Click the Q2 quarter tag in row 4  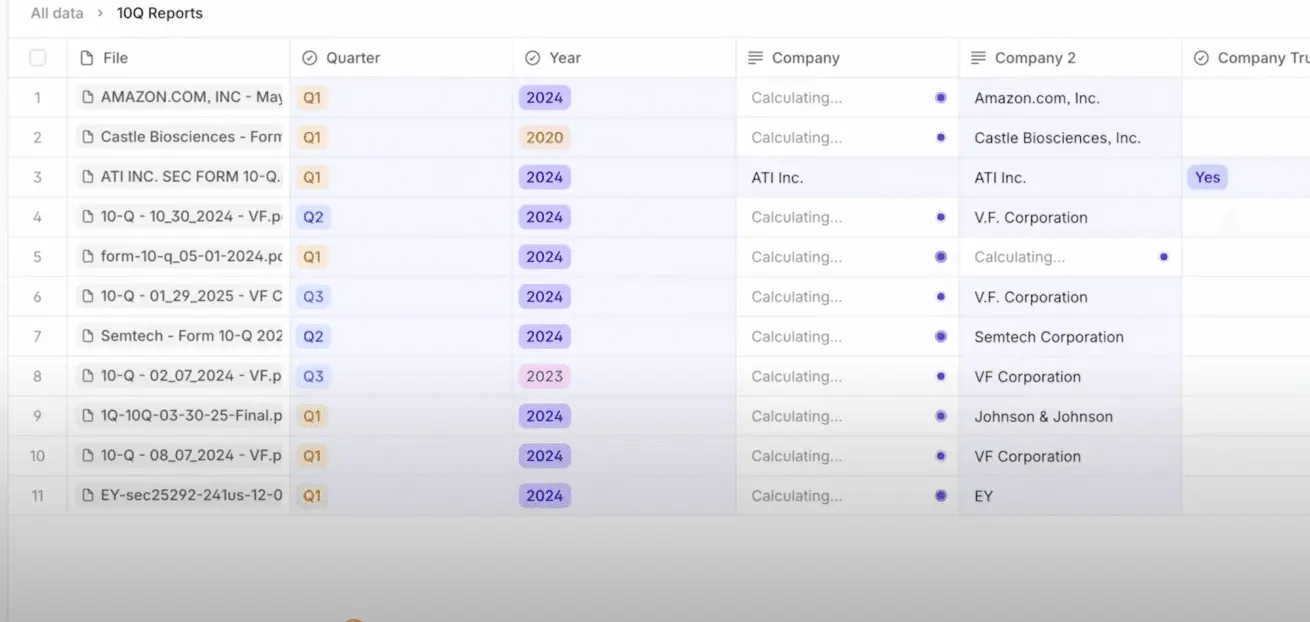tap(313, 217)
